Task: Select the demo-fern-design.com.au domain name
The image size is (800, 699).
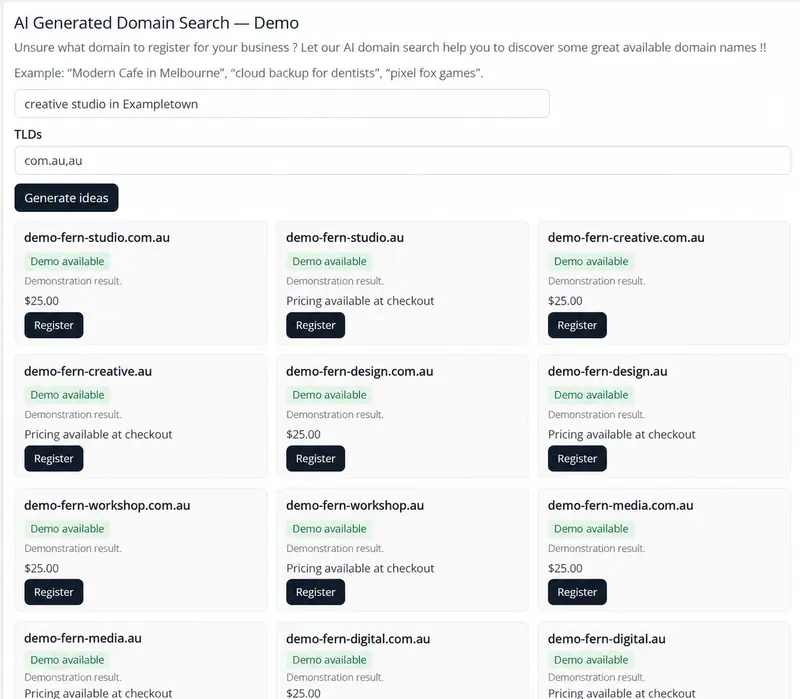Action: pyautogui.click(x=360, y=371)
